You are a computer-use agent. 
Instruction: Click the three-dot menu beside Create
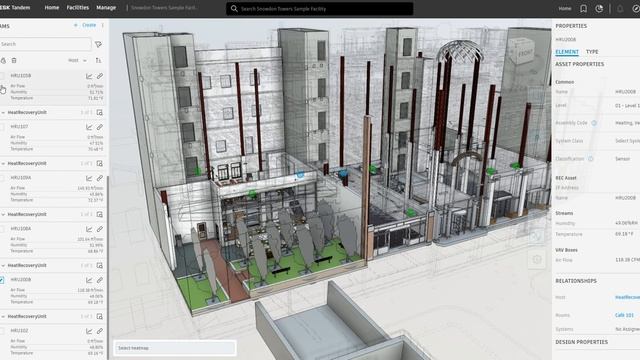pos(102,25)
